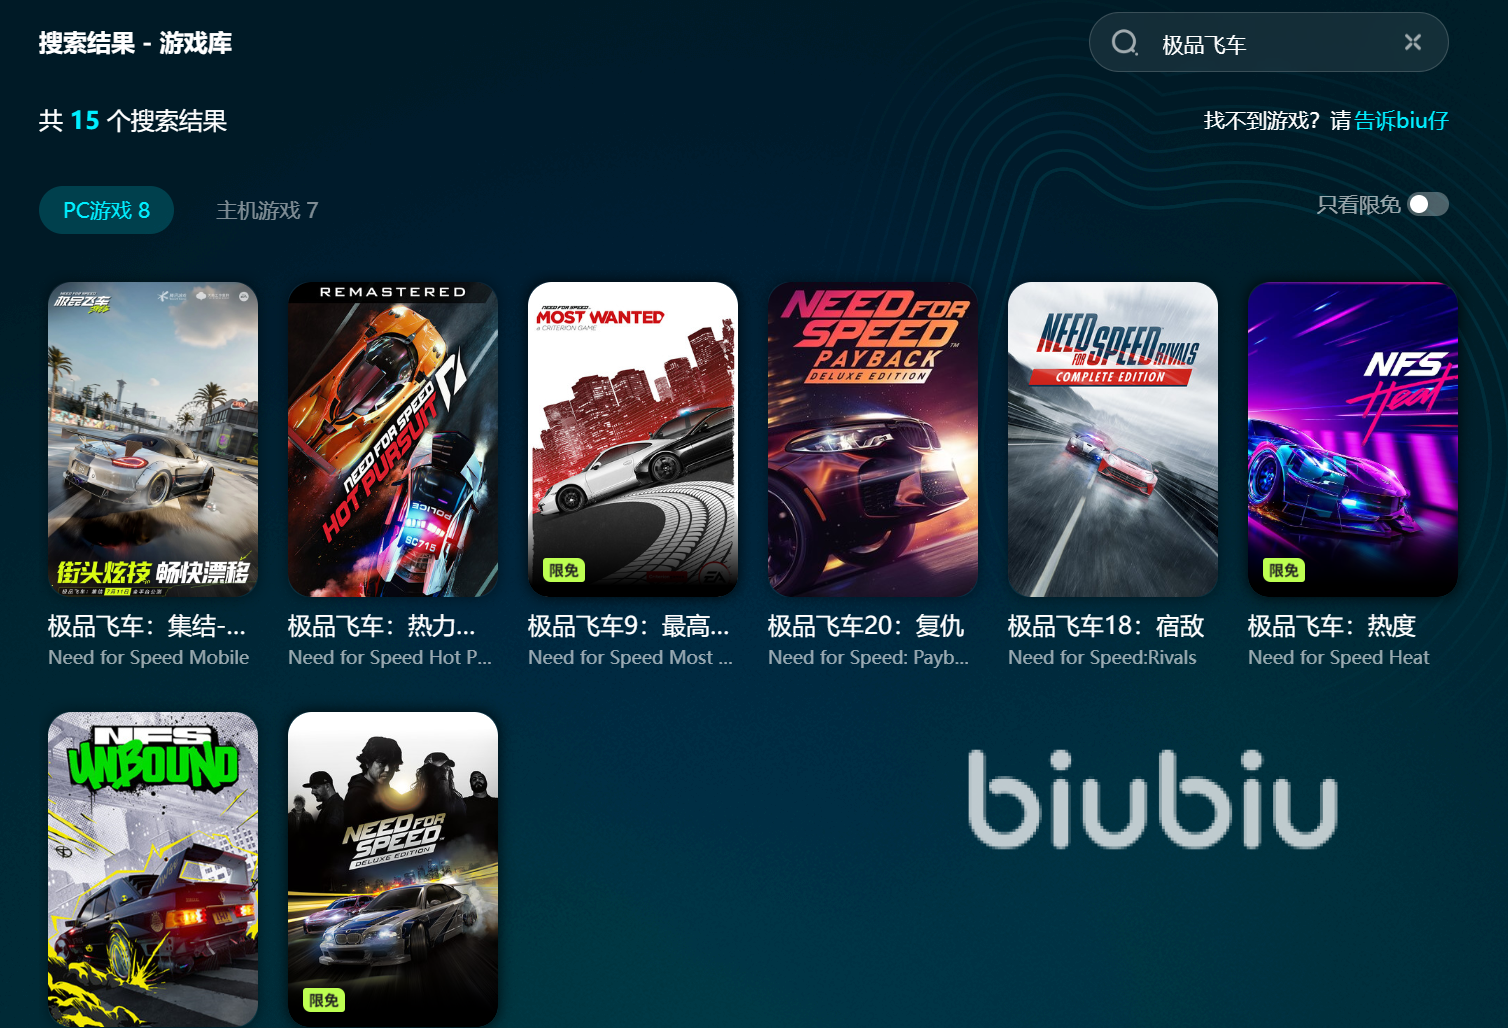Viewport: 1508px width, 1028px height.
Task: Open the 告诉biu仔 link
Action: 1401,121
